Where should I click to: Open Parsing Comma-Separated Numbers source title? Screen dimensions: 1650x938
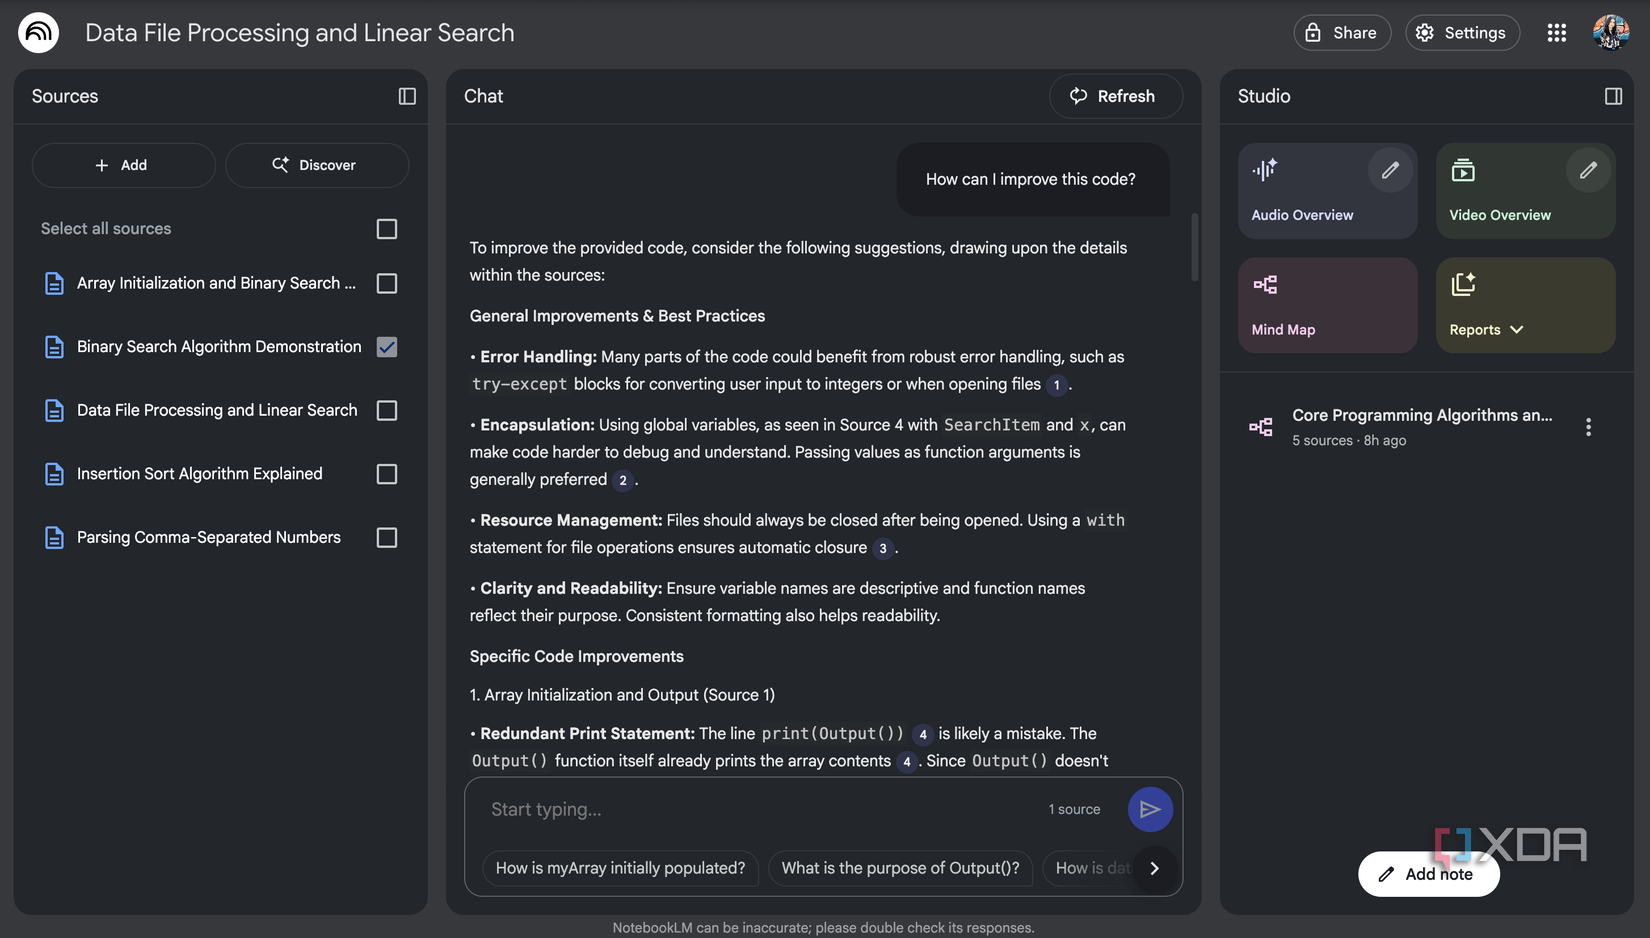click(x=209, y=537)
